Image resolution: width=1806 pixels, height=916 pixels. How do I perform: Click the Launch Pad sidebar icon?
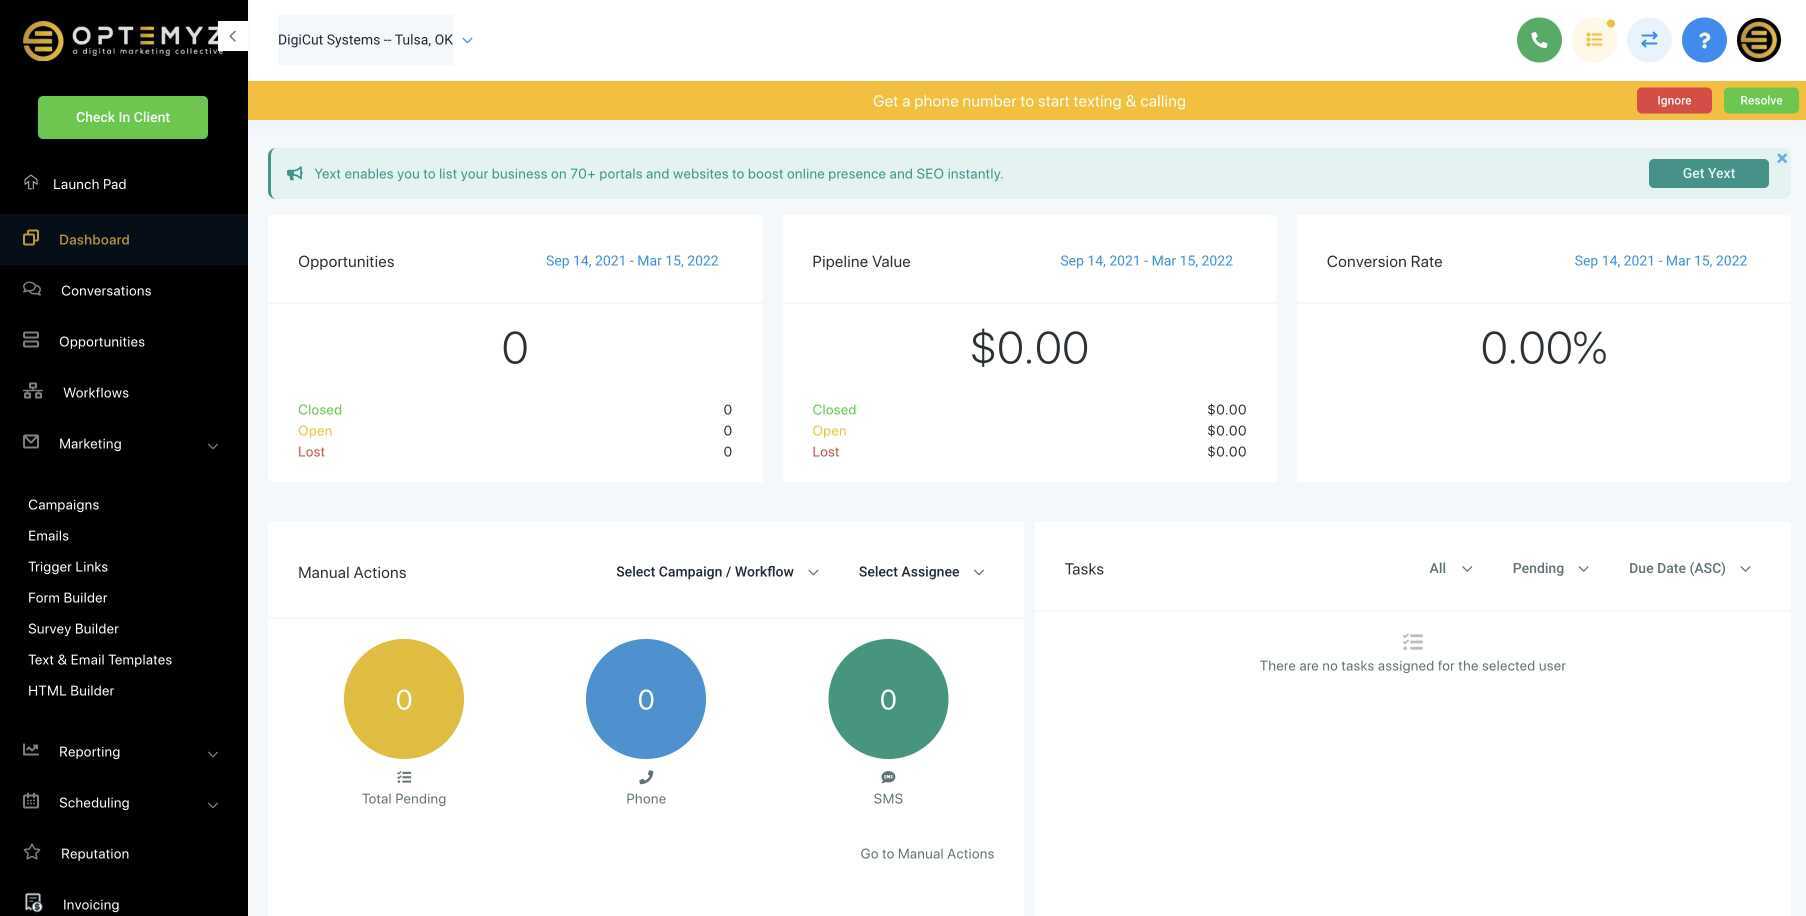pos(31,182)
